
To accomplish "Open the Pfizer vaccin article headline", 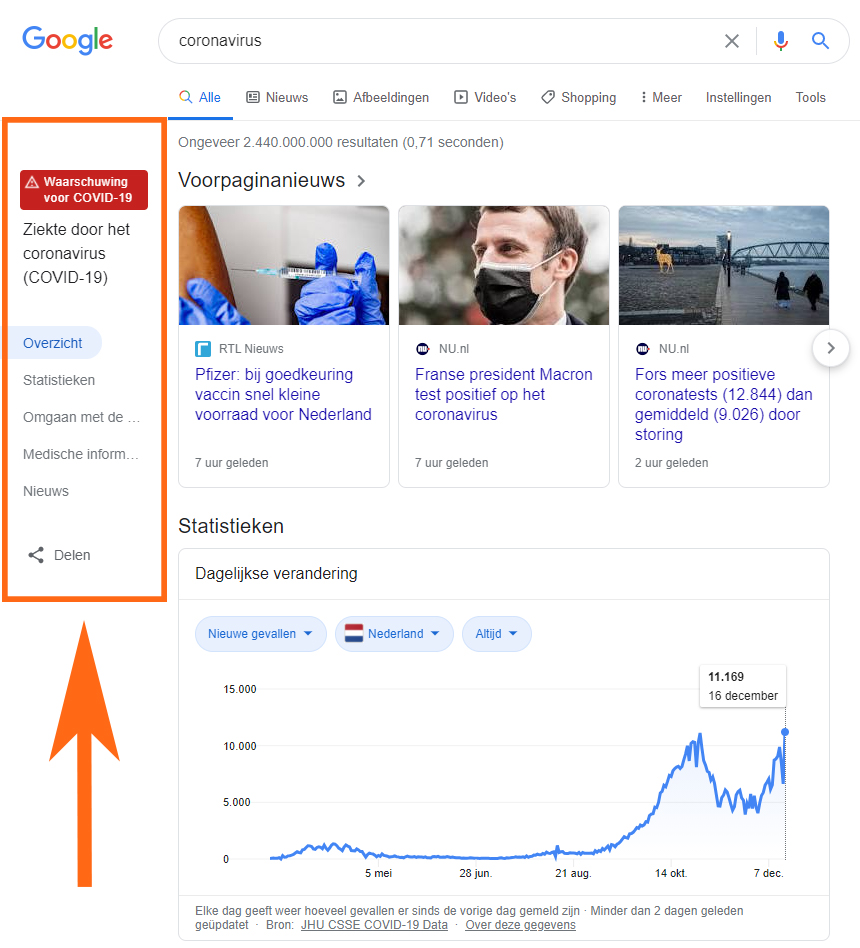I will 283,394.
